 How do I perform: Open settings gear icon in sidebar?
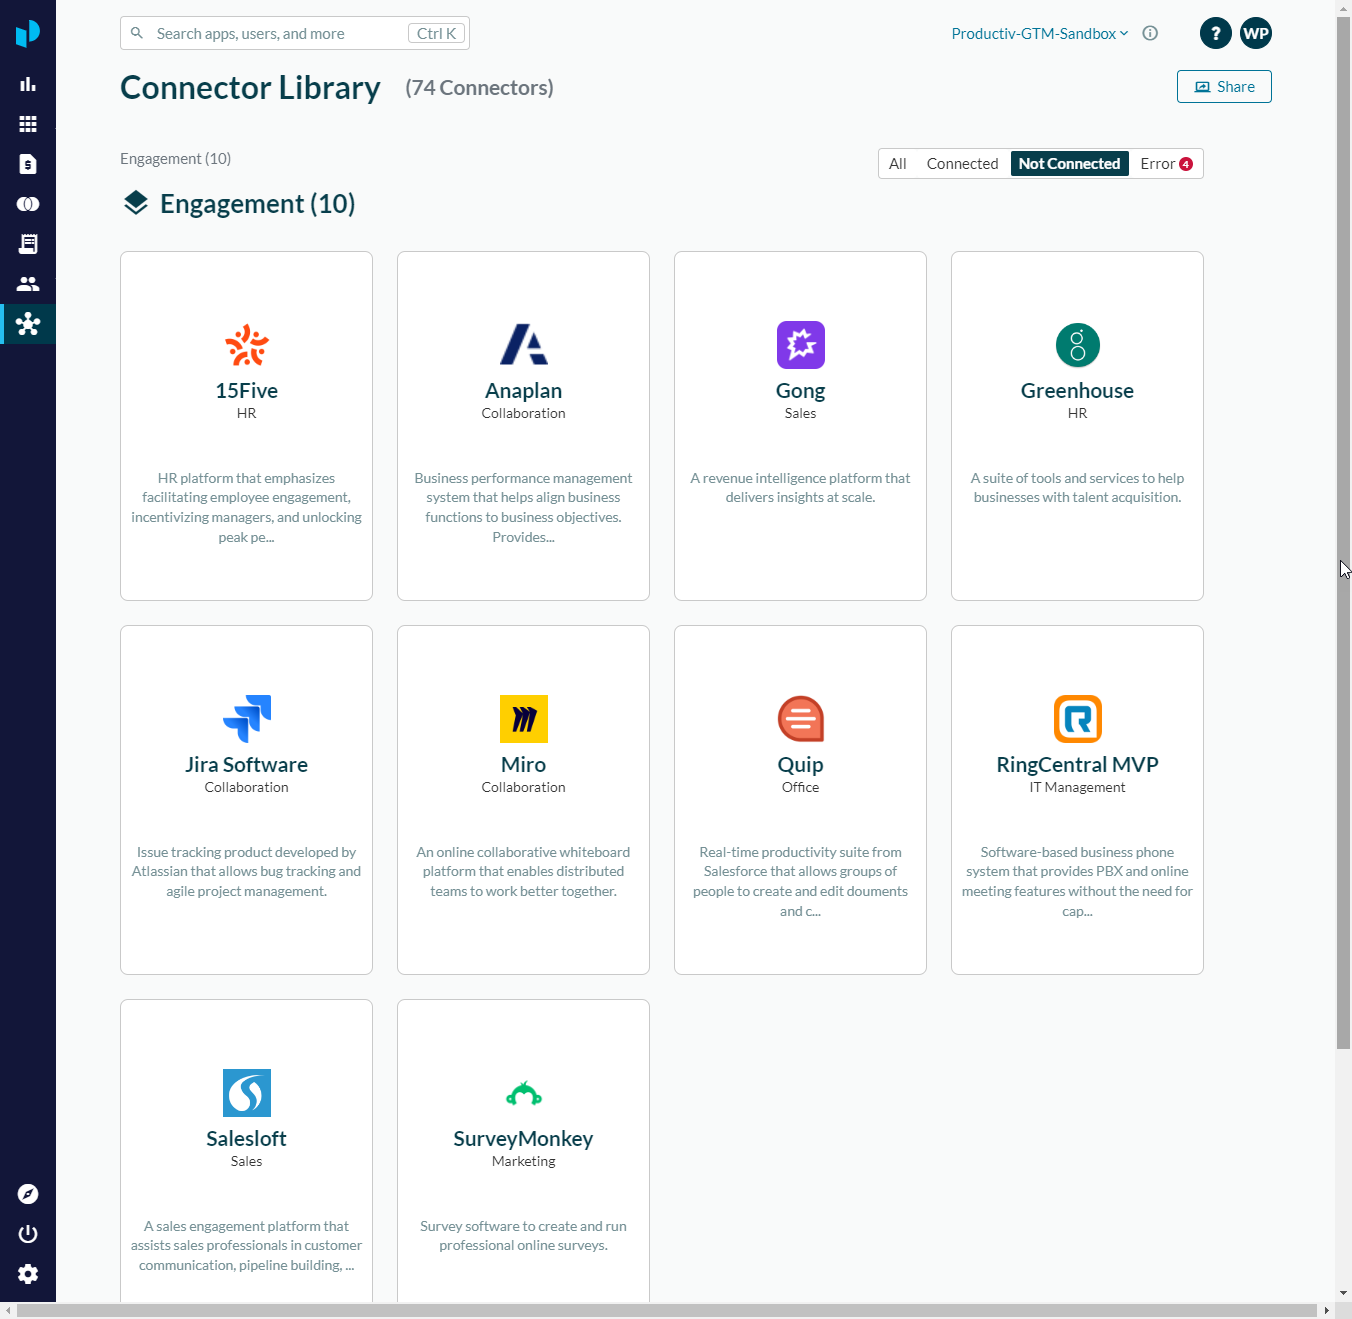[28, 1274]
